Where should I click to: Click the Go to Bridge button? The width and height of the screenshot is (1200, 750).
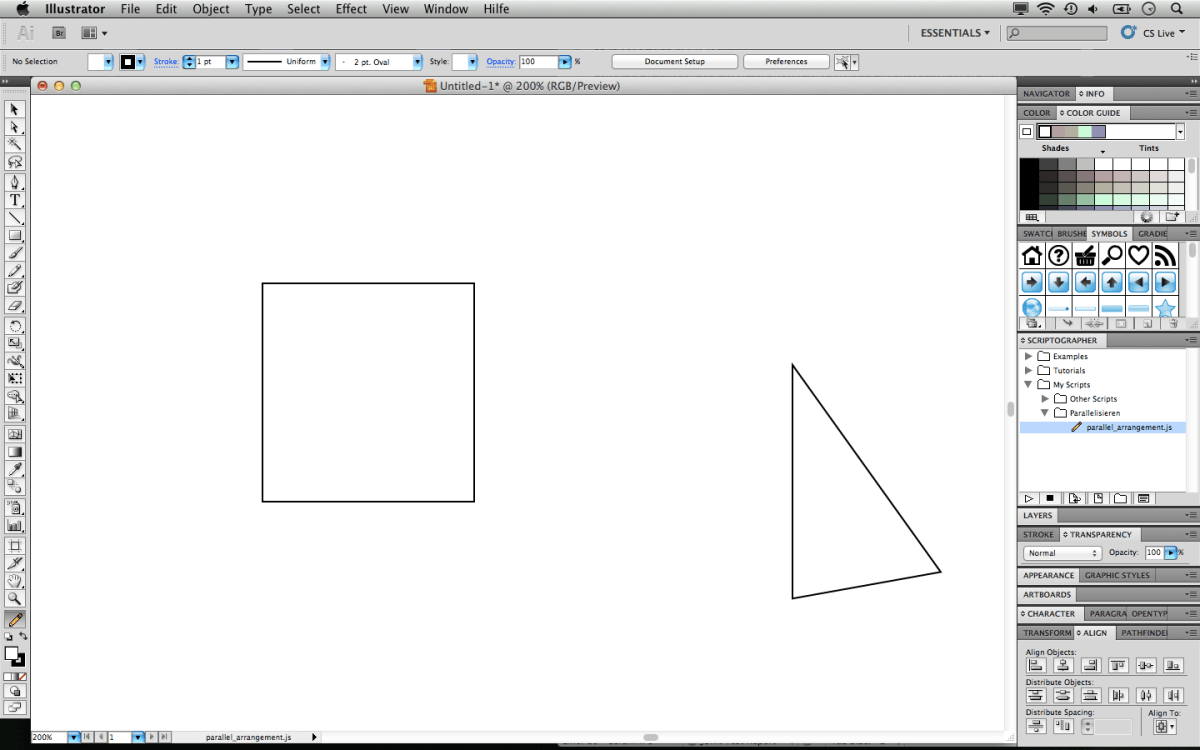(60, 33)
